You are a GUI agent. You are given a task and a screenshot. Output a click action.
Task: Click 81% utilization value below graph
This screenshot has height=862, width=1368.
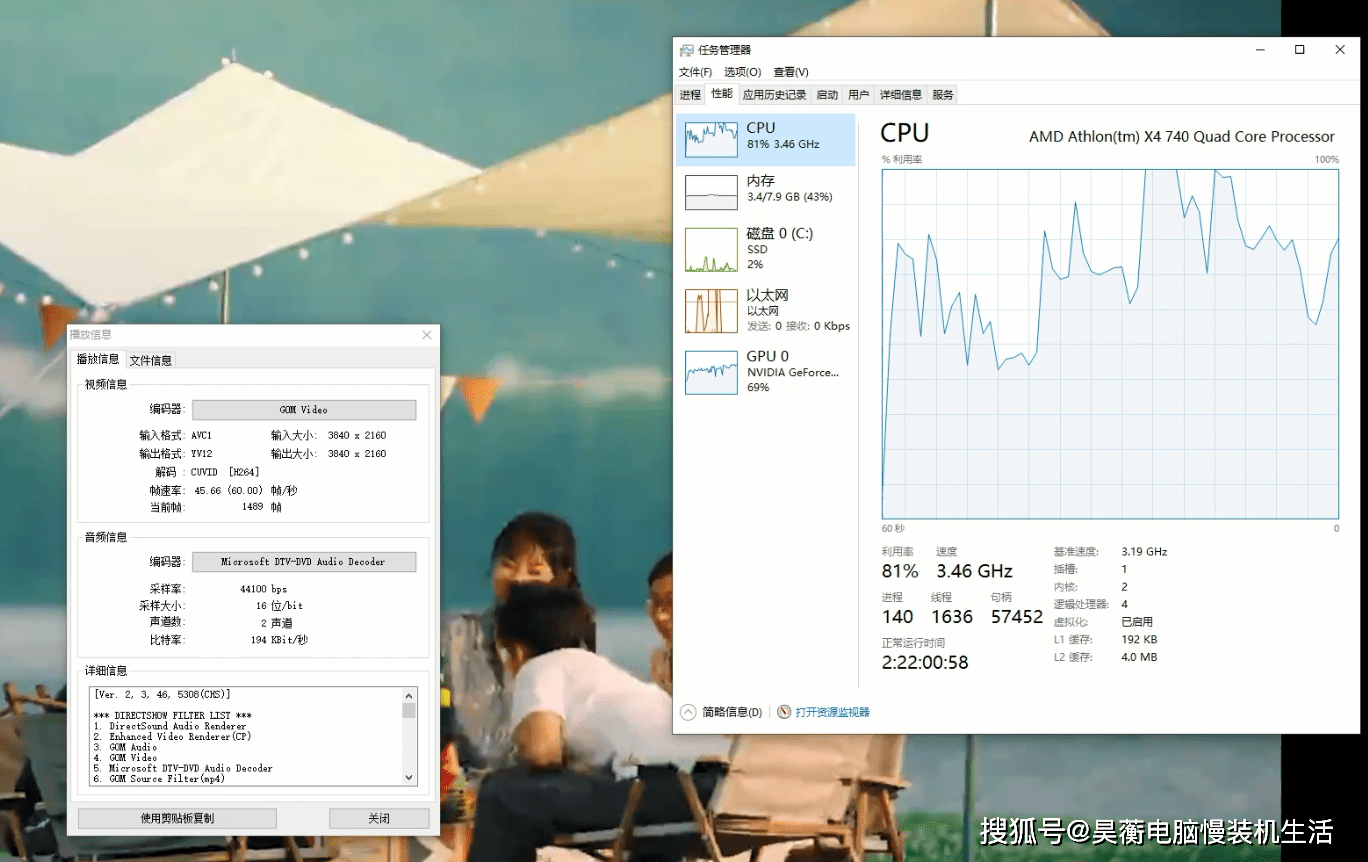(x=900, y=571)
